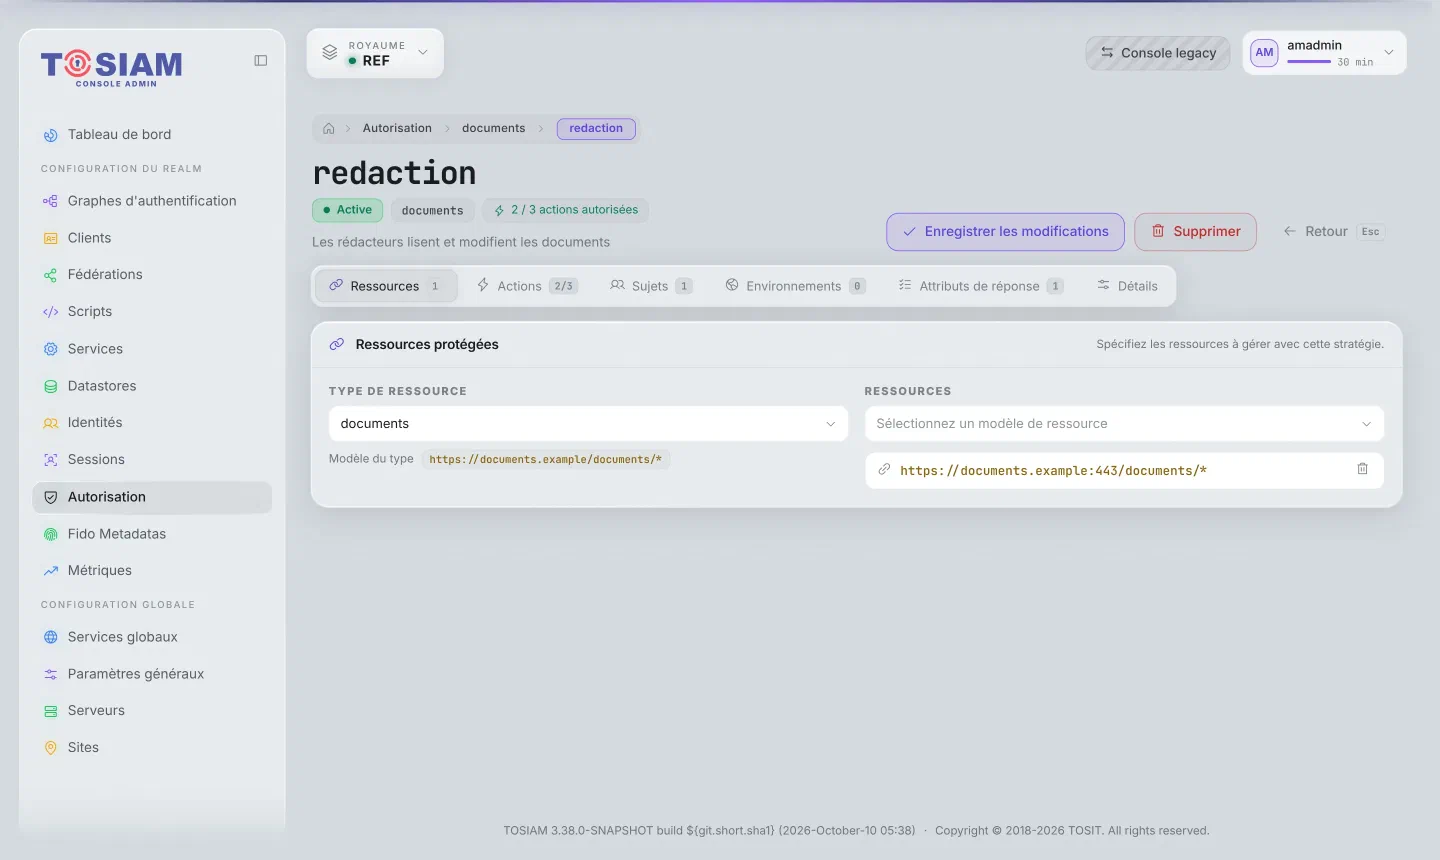Click the Métriques chart icon
The image size is (1440, 860).
[x=51, y=571]
